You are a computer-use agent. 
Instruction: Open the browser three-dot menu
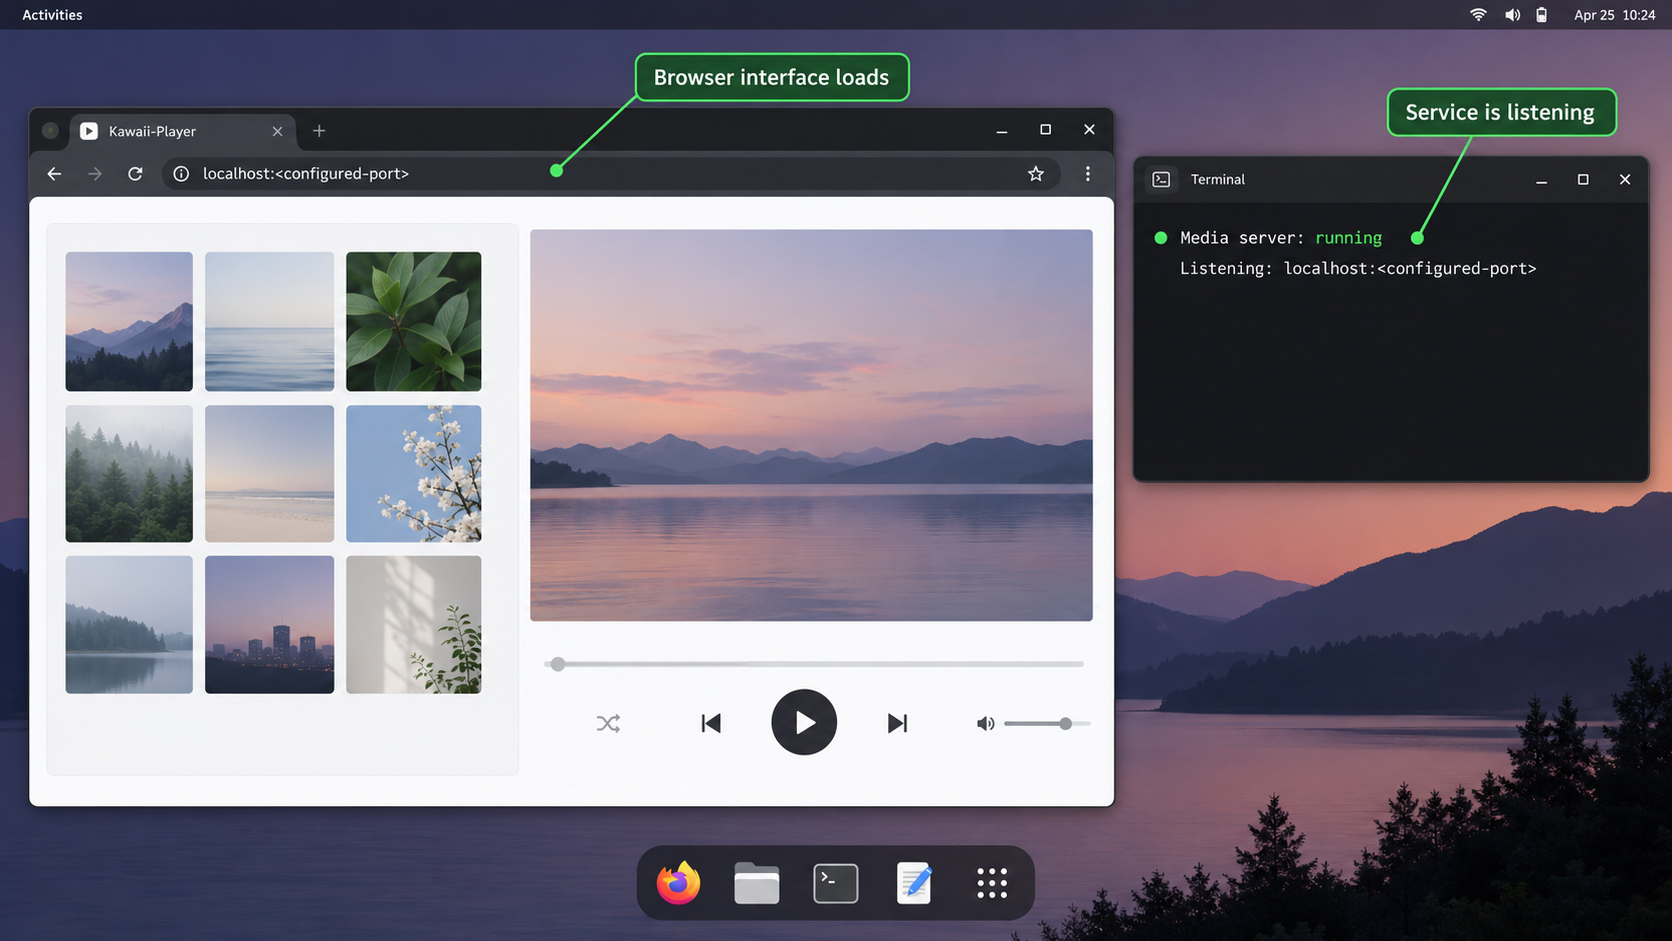(1088, 174)
